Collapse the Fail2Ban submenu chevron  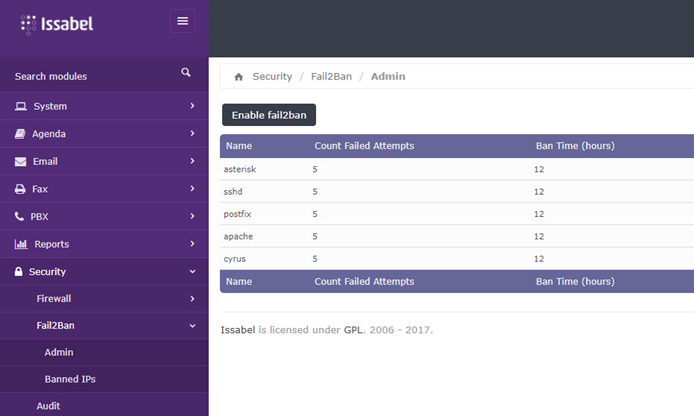pos(192,326)
